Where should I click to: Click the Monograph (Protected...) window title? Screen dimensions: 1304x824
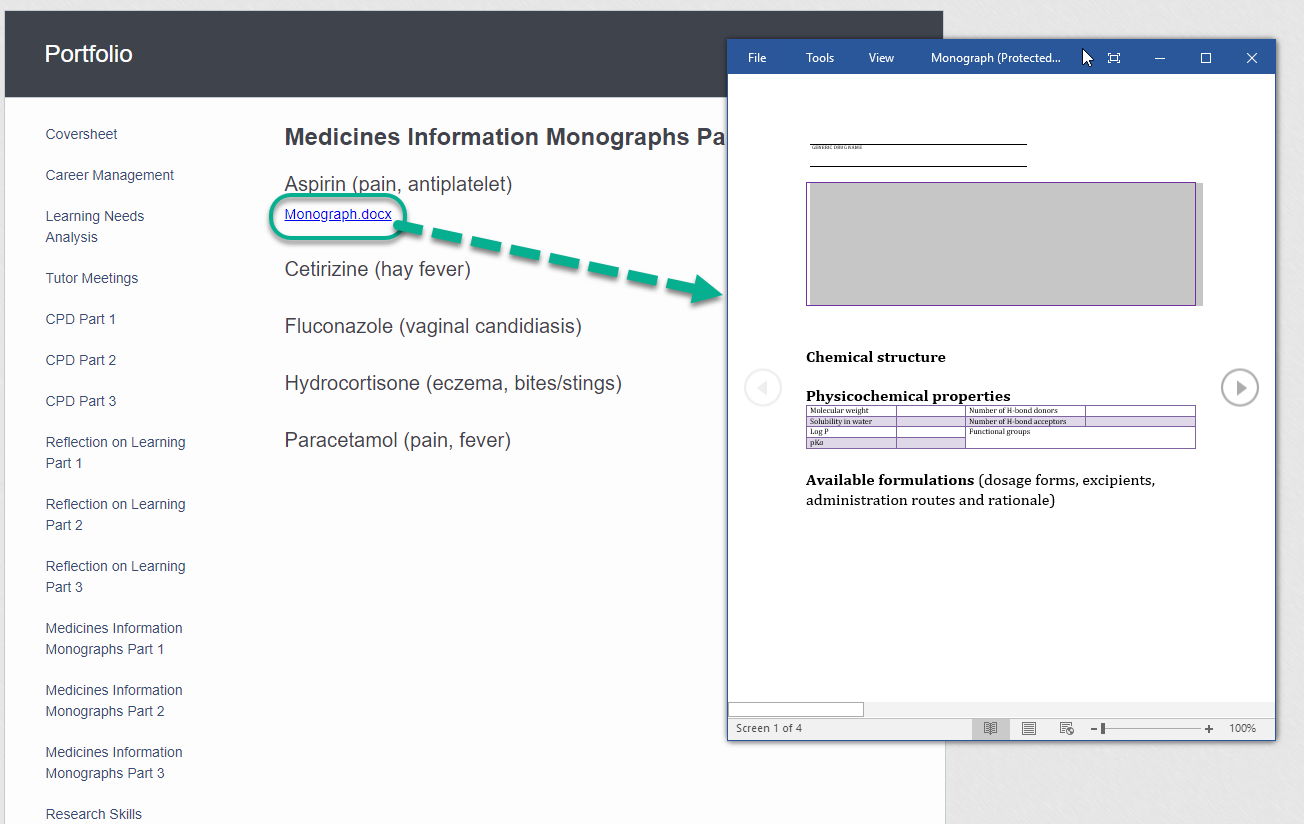coord(996,58)
